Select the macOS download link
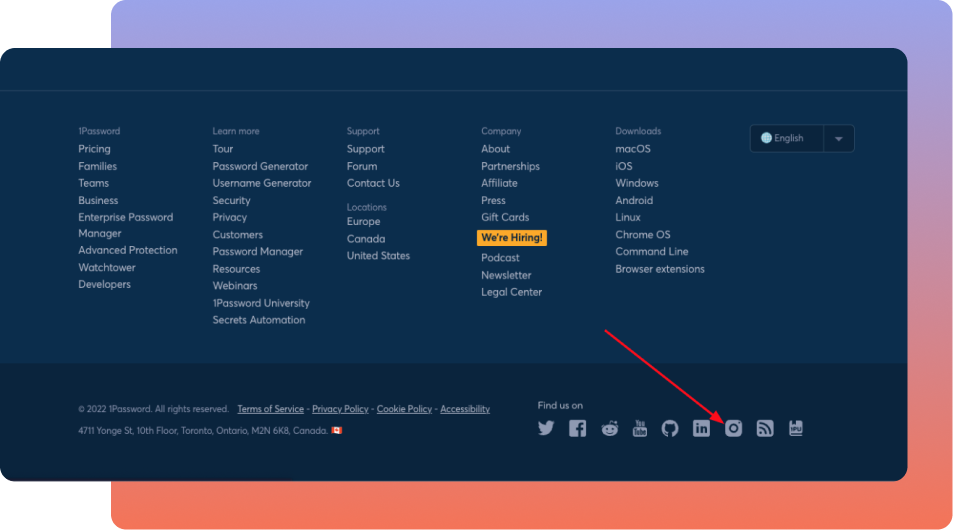The width and height of the screenshot is (953, 530). pos(632,149)
